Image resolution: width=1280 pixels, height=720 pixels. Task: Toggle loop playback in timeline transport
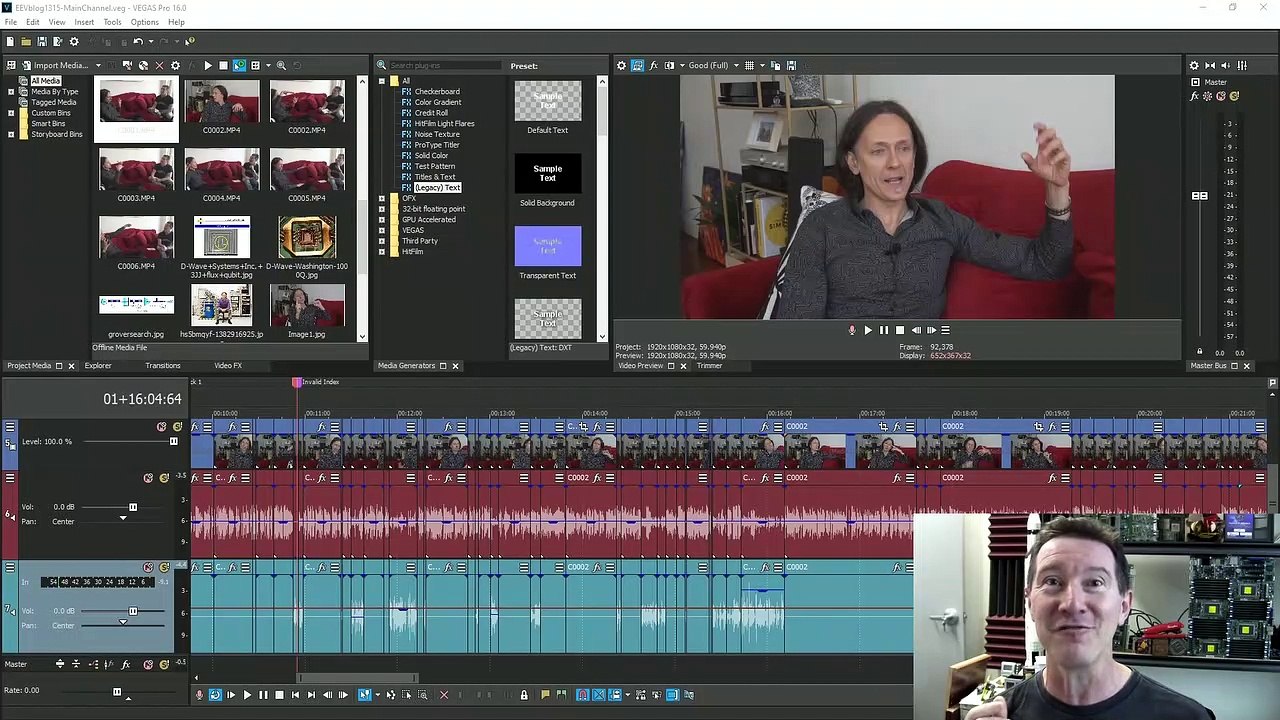click(x=215, y=695)
